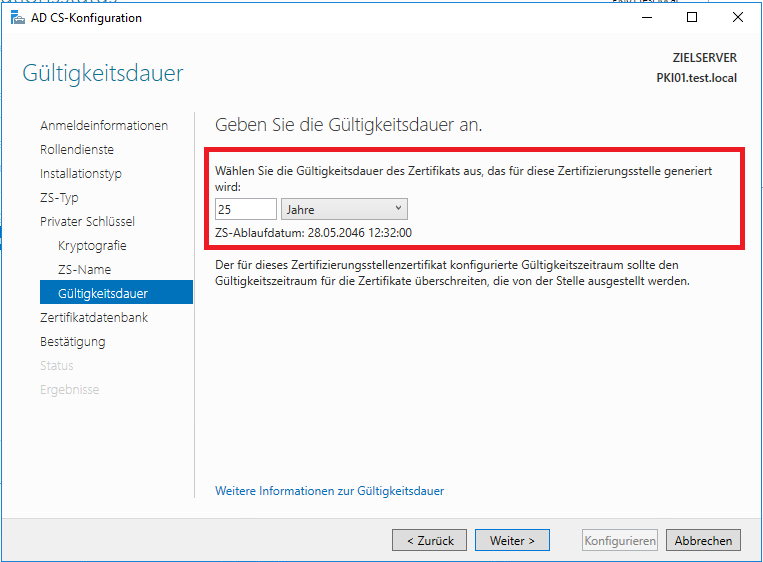
Task: Jump to the Bestätigung step
Action: point(72,342)
